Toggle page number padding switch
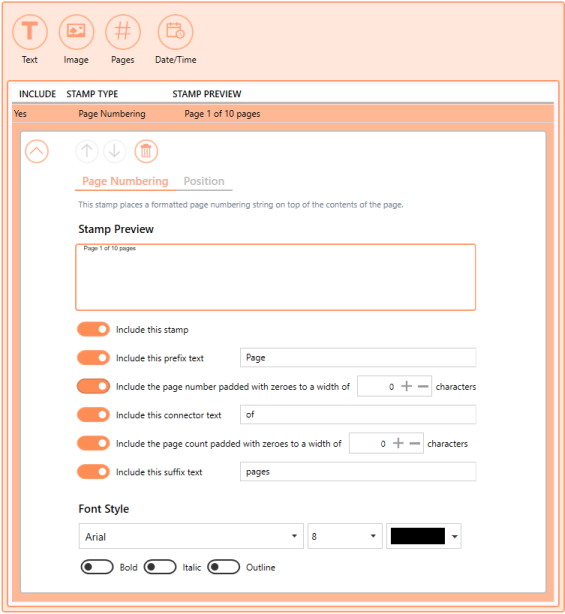The height and width of the screenshot is (614, 565). coord(93,386)
